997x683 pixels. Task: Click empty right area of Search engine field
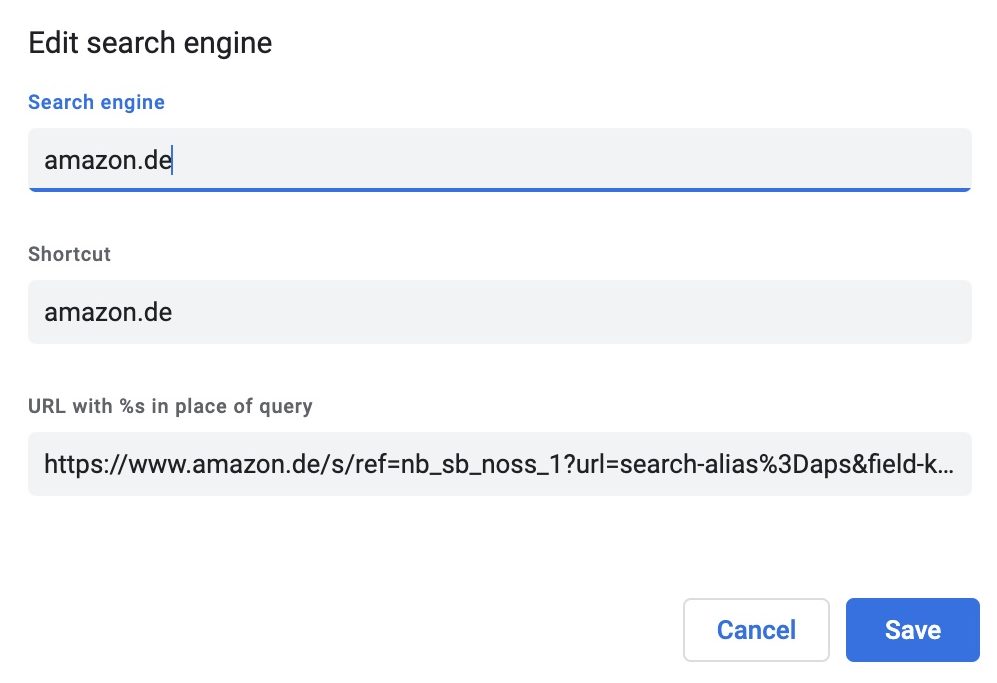click(700, 160)
